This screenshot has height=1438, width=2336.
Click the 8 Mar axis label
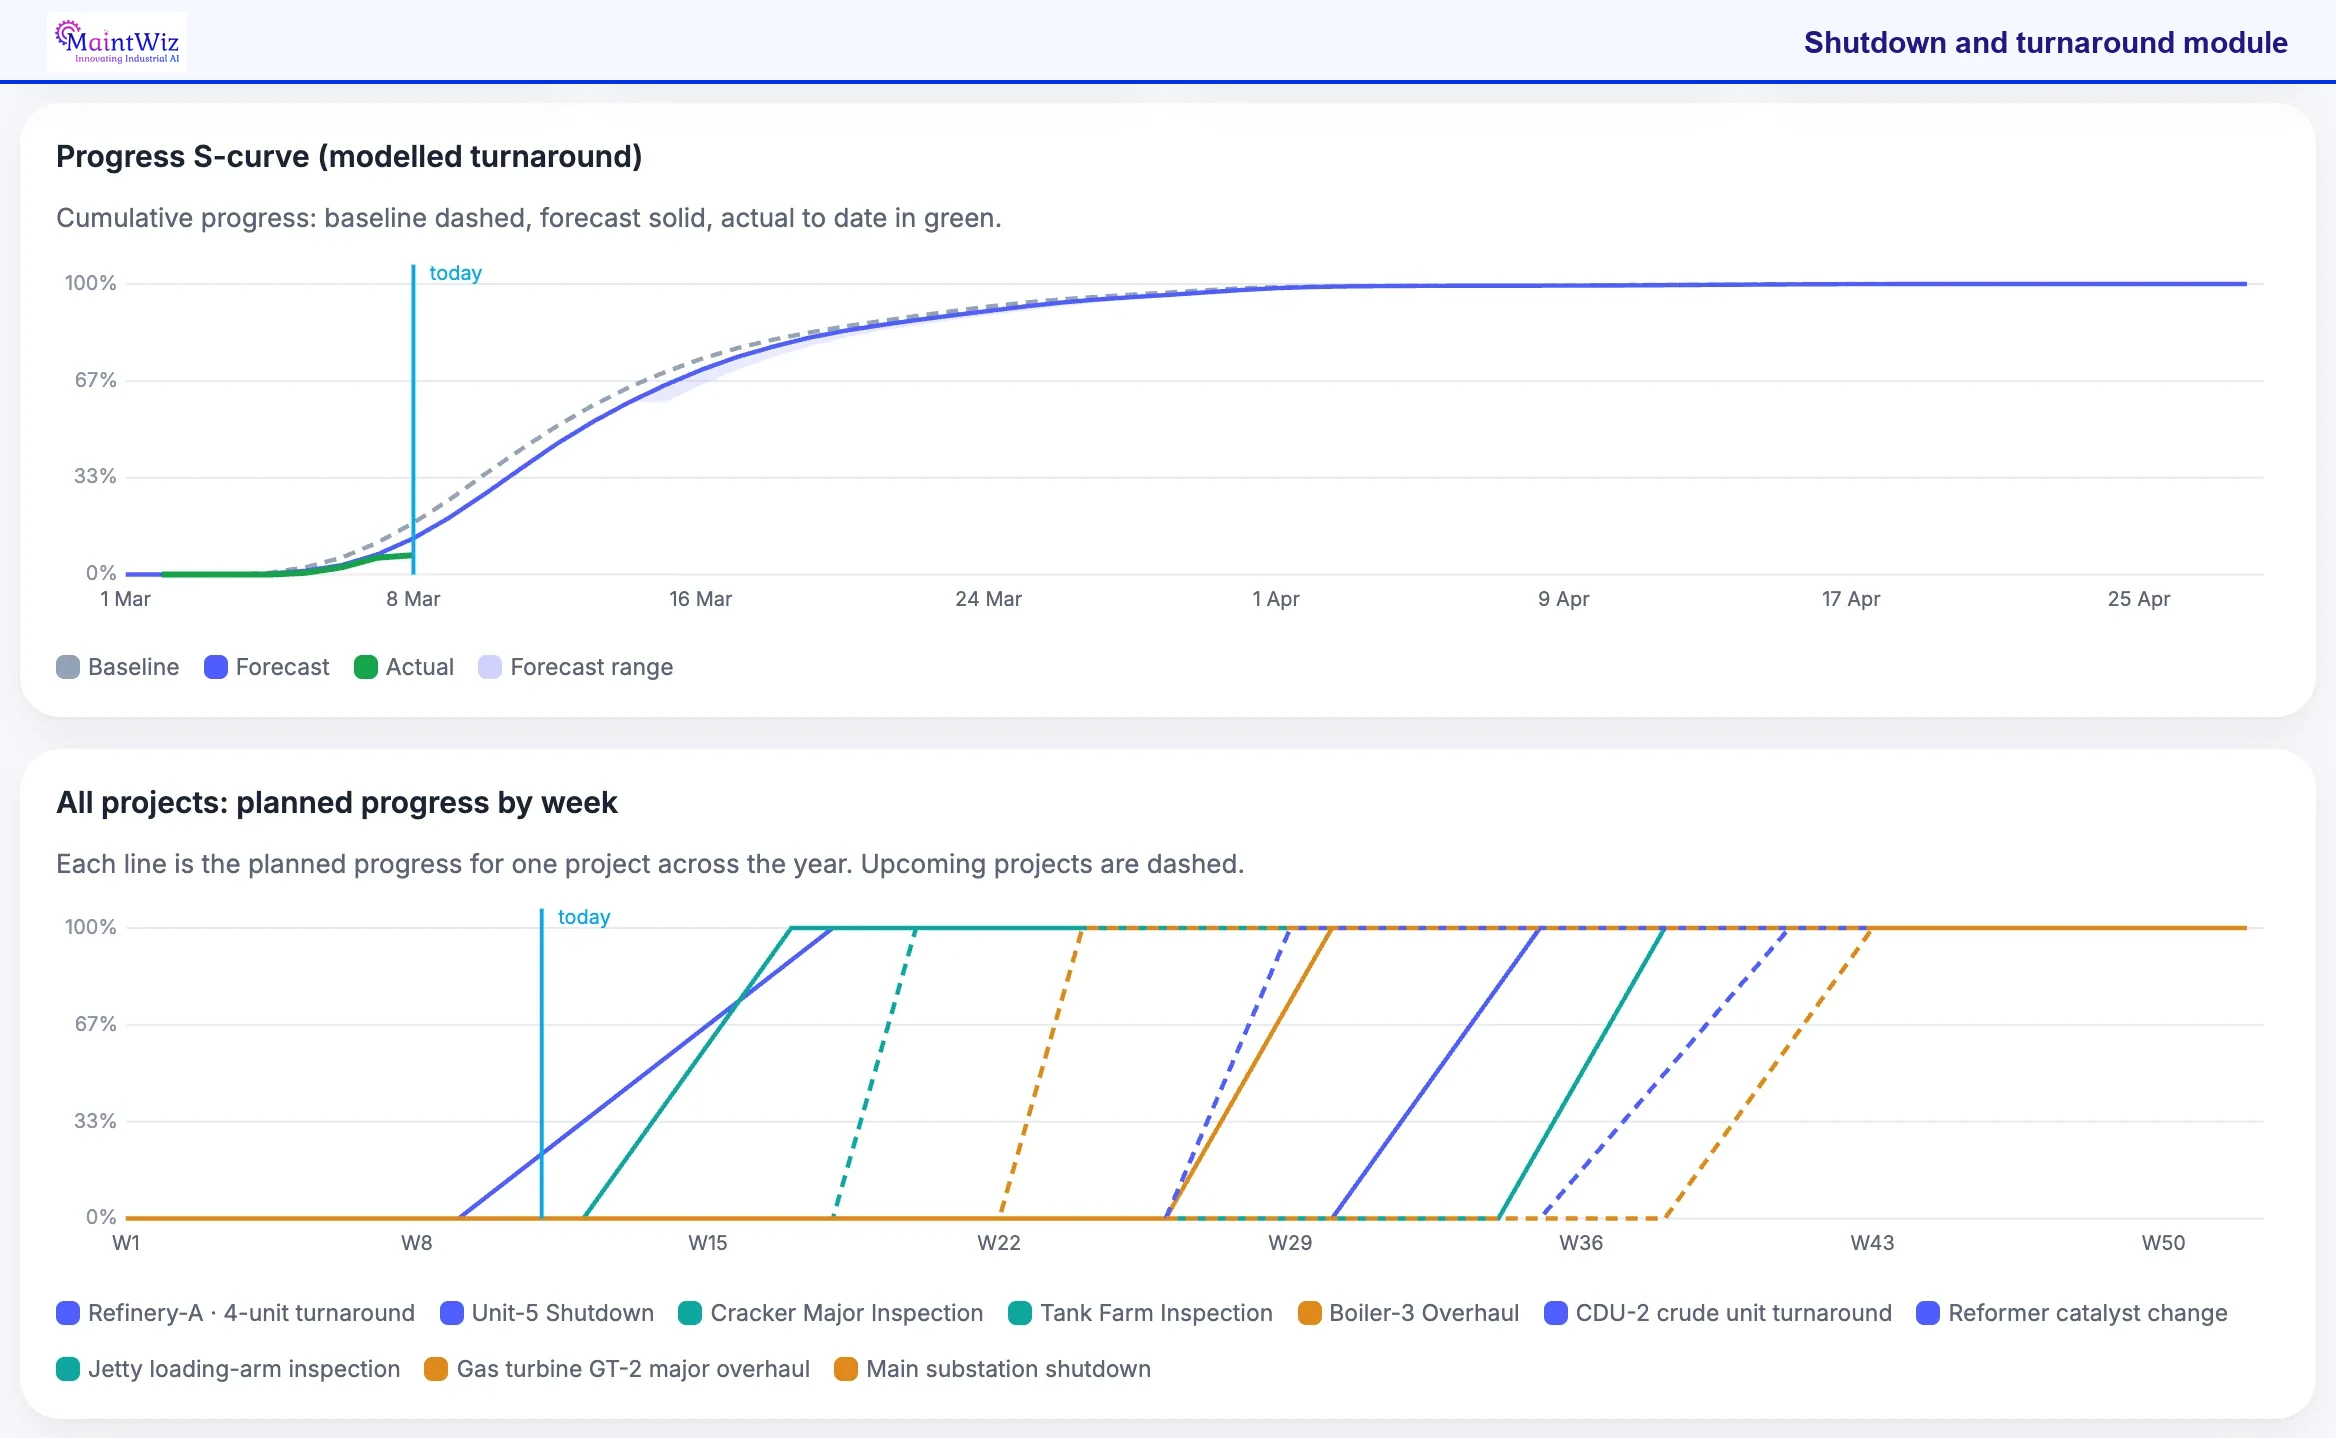(x=413, y=599)
